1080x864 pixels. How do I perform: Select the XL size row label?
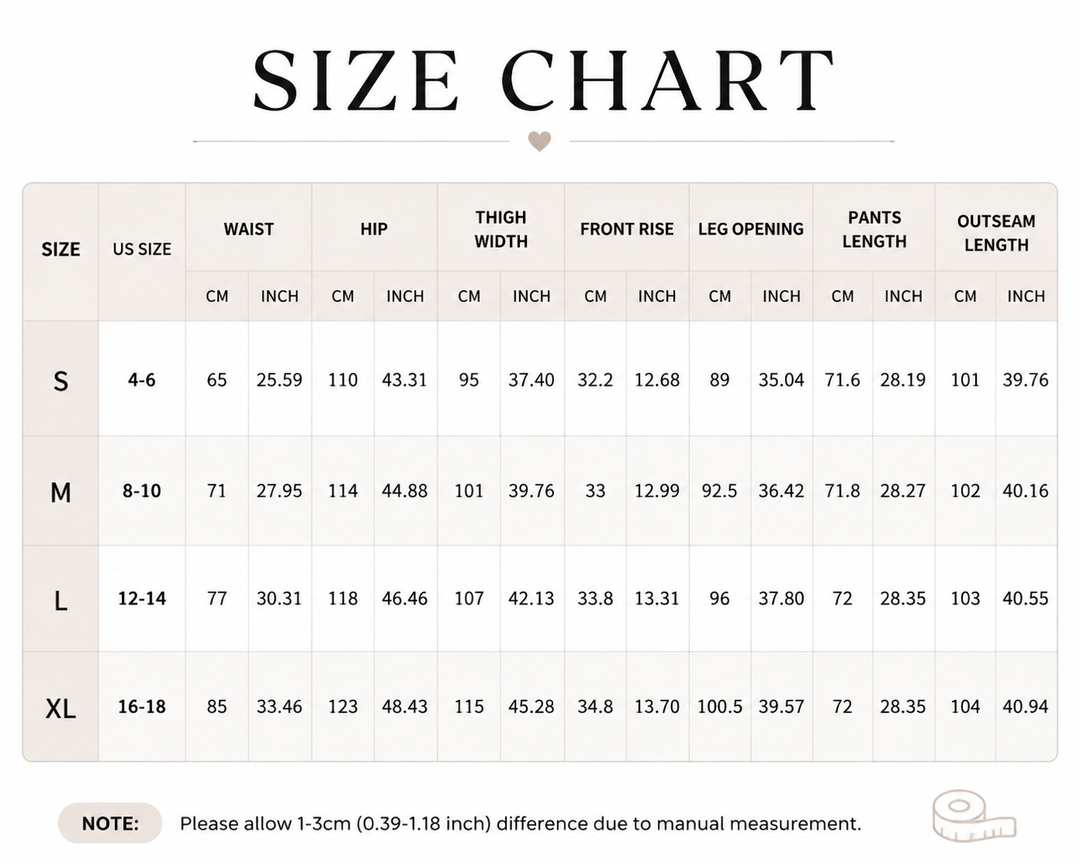tap(61, 708)
